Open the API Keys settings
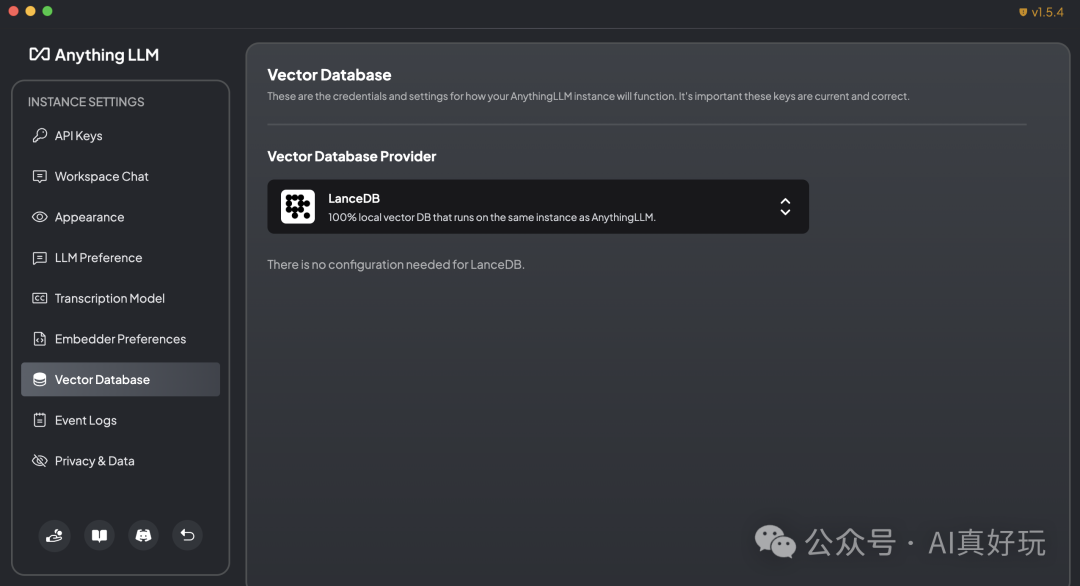 (79, 136)
